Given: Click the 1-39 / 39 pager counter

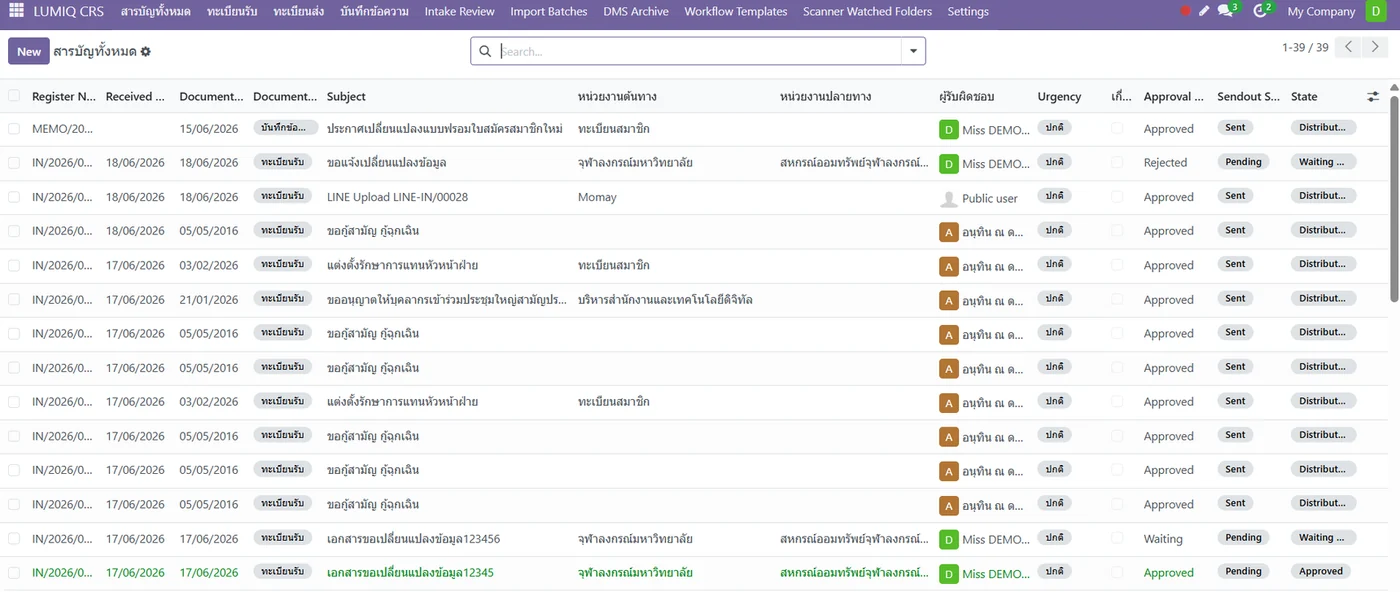Looking at the screenshot, I should (1305, 47).
